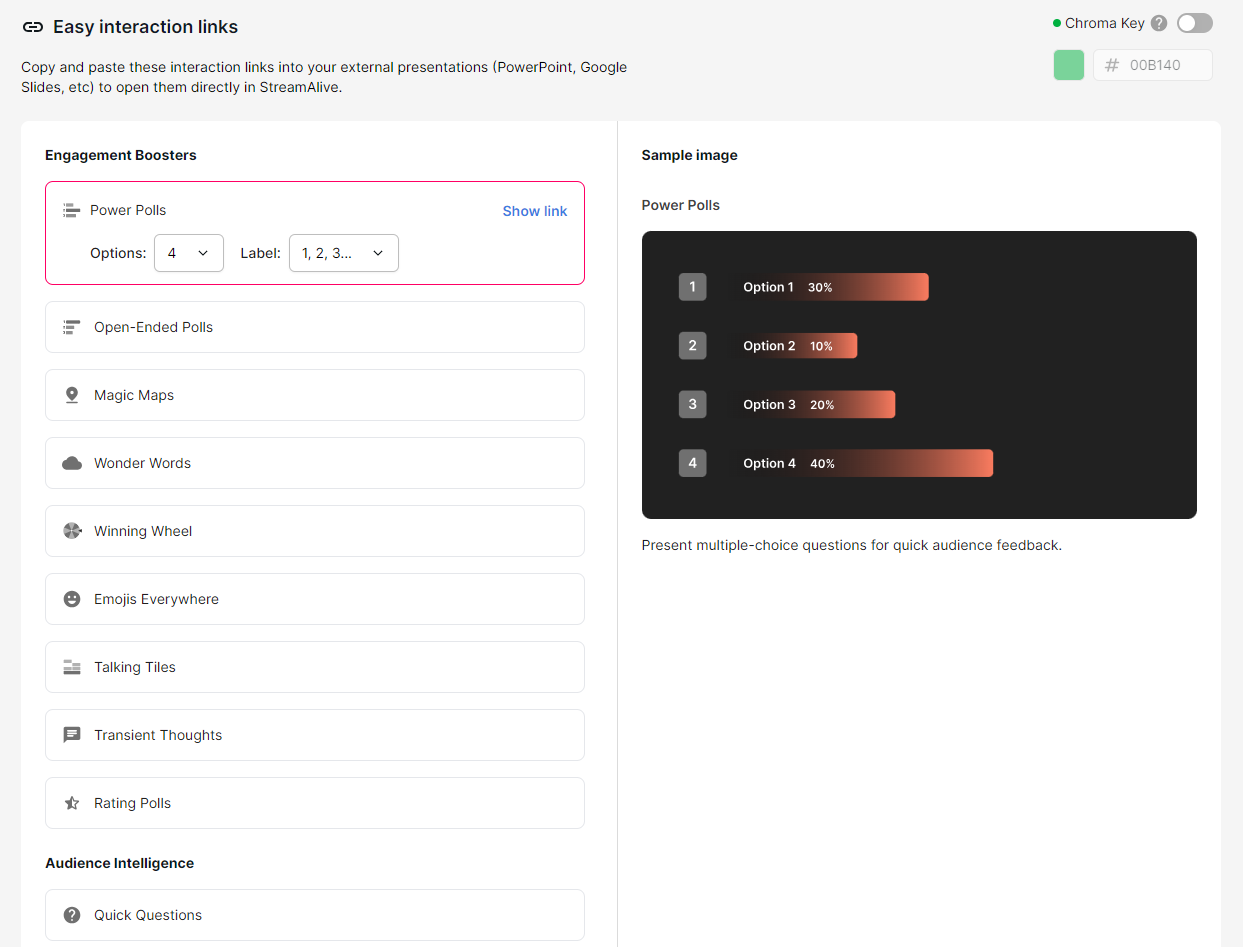
Task: Select the Open-Ended Polls card
Action: 315,327
